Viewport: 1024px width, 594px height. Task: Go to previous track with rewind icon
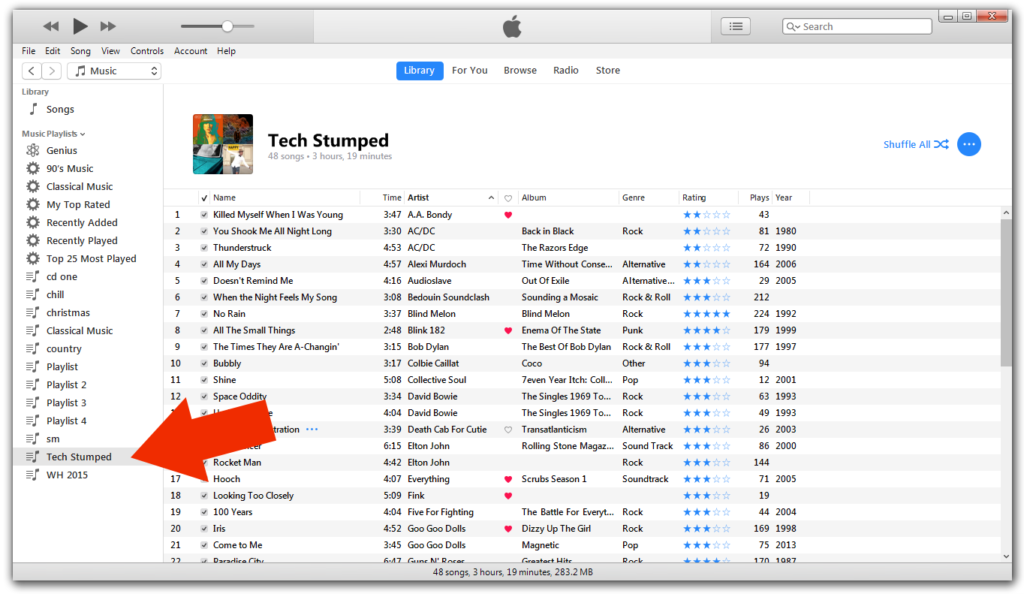pyautogui.click(x=51, y=26)
